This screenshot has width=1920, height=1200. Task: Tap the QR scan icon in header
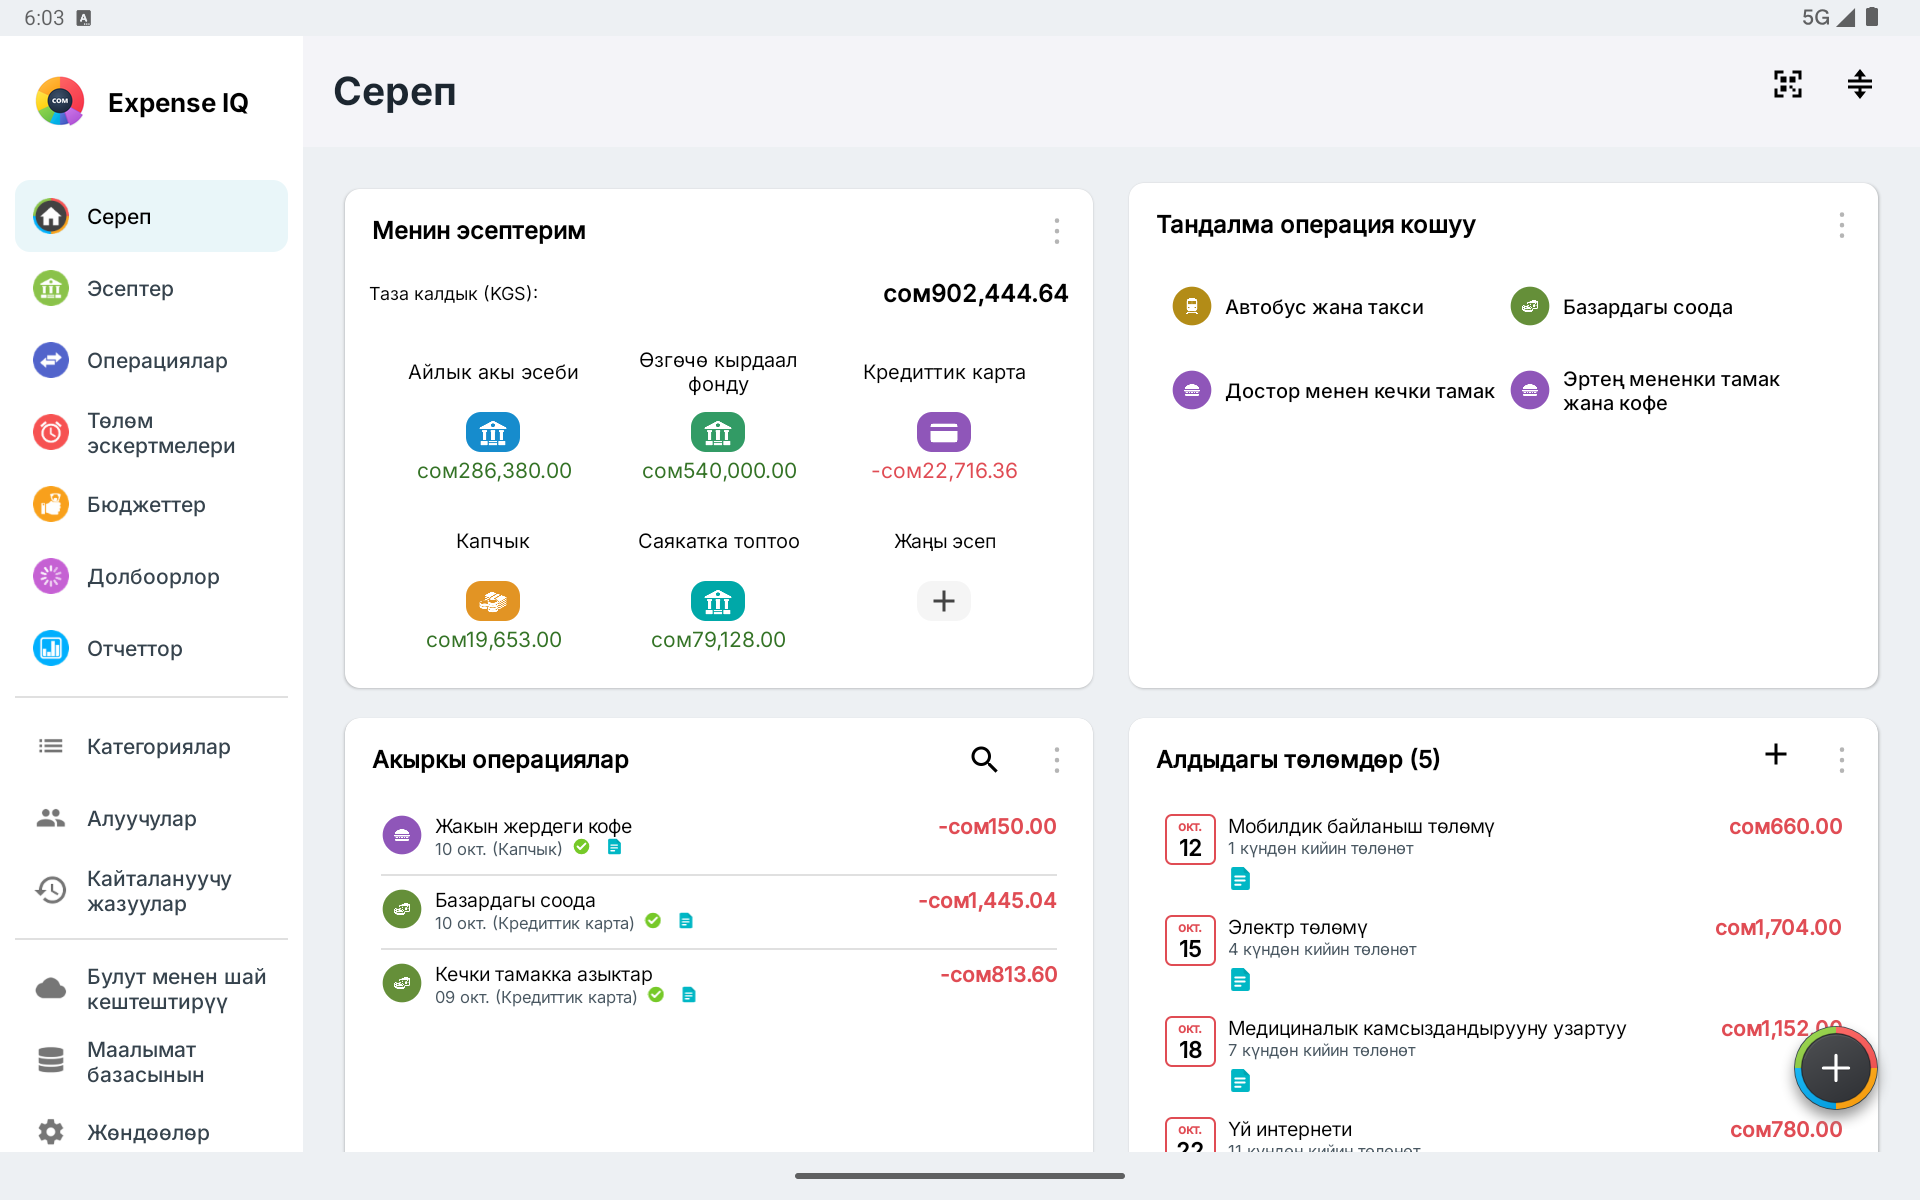pos(1788,84)
